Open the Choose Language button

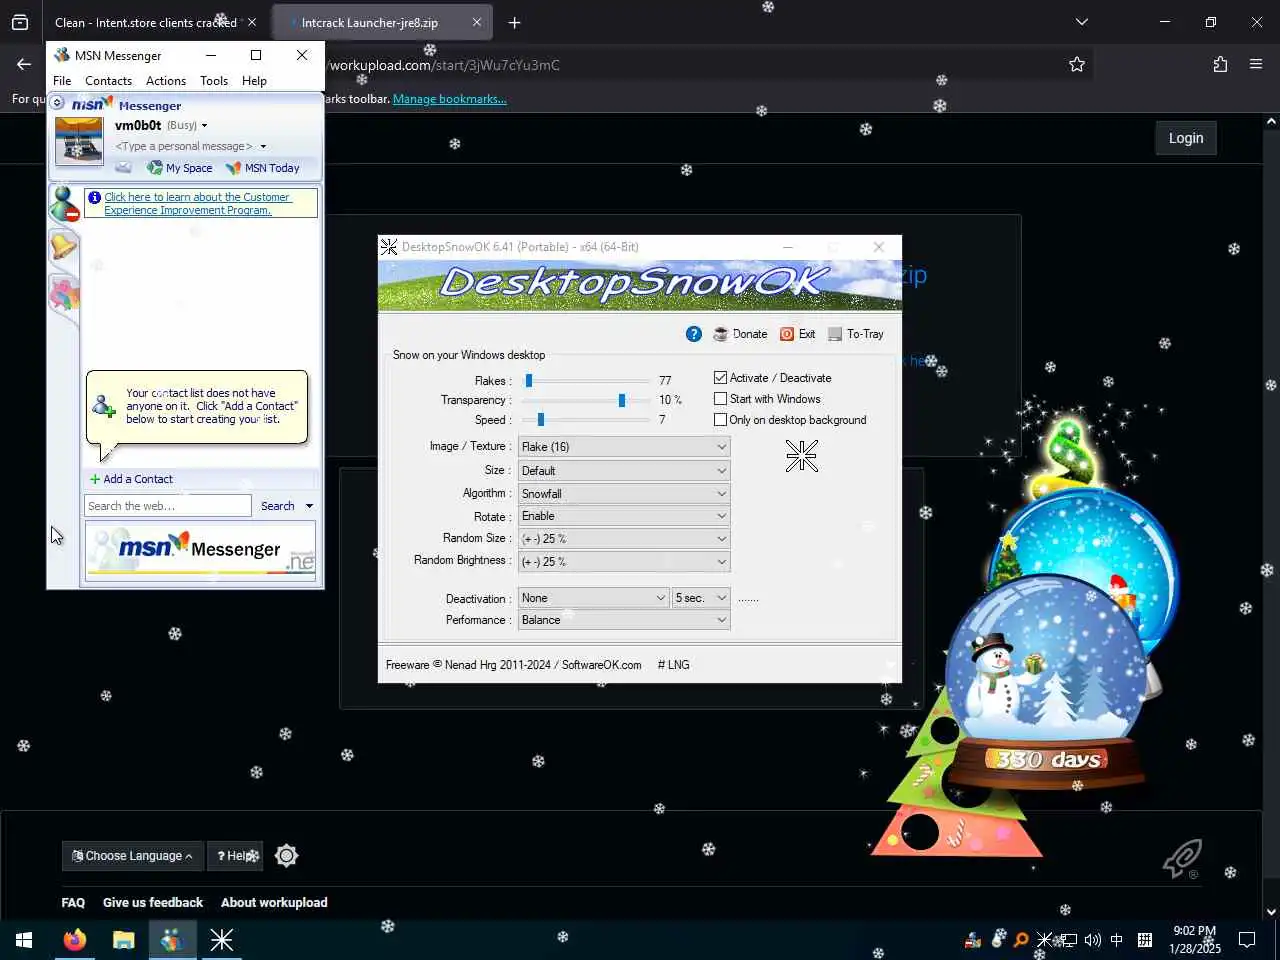pos(132,856)
